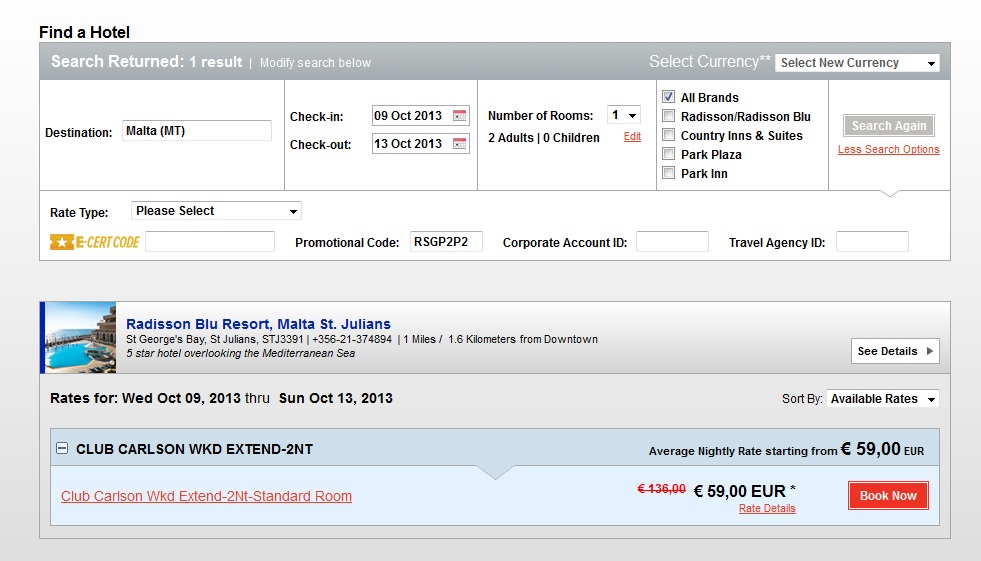Expand the Rate Type dropdown

216,211
